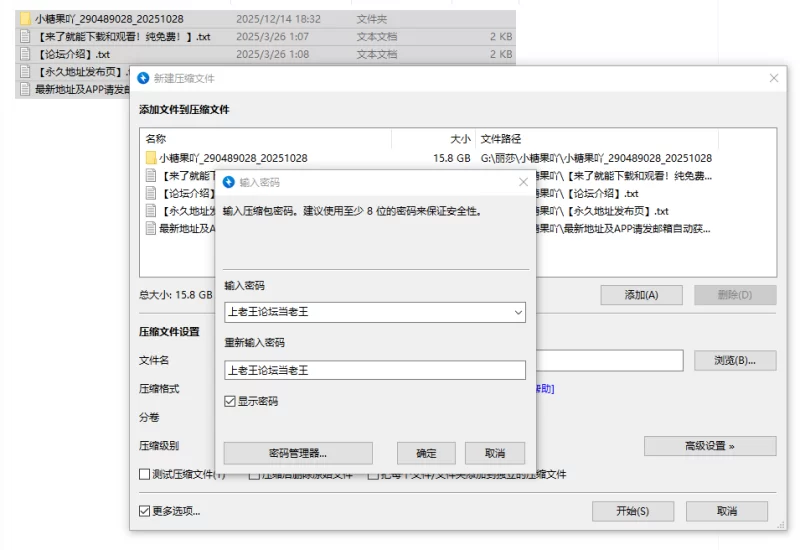800x550 pixels.
Task: Click the resize grip of 新建压缩文件 window
Action: [x=781, y=524]
